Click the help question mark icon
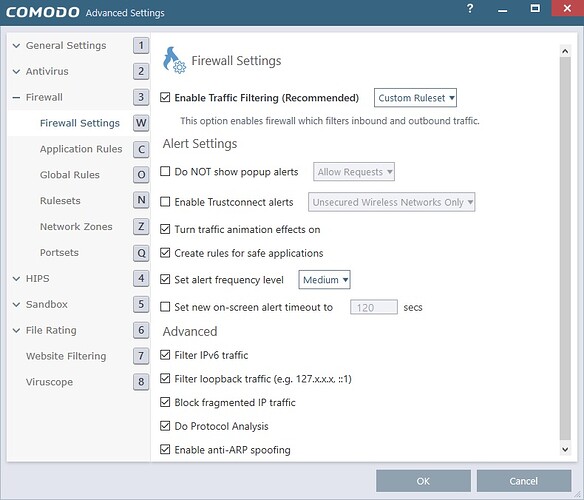 click(x=470, y=9)
